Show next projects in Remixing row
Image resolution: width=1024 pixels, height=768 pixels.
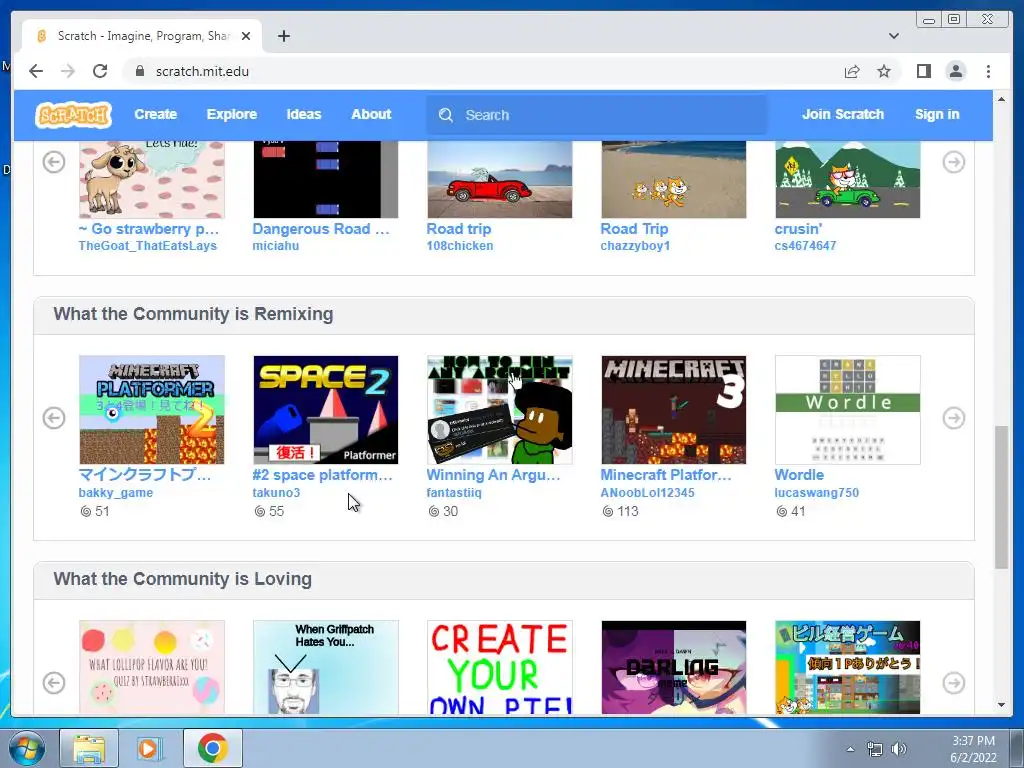(953, 418)
